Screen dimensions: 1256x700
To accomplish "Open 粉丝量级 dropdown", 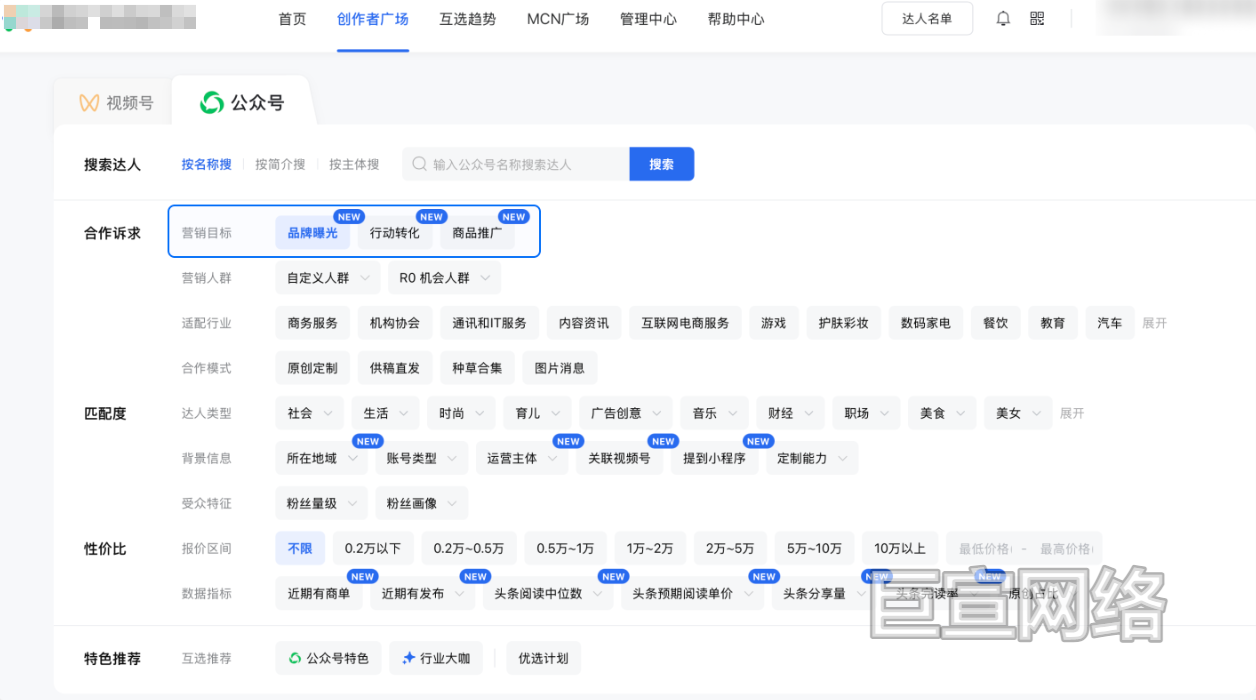I will coord(322,503).
